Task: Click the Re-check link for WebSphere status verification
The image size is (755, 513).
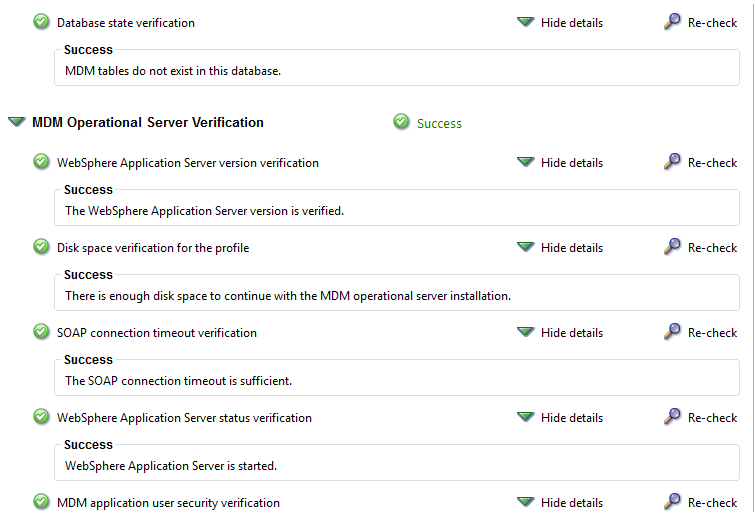Action: tap(712, 418)
